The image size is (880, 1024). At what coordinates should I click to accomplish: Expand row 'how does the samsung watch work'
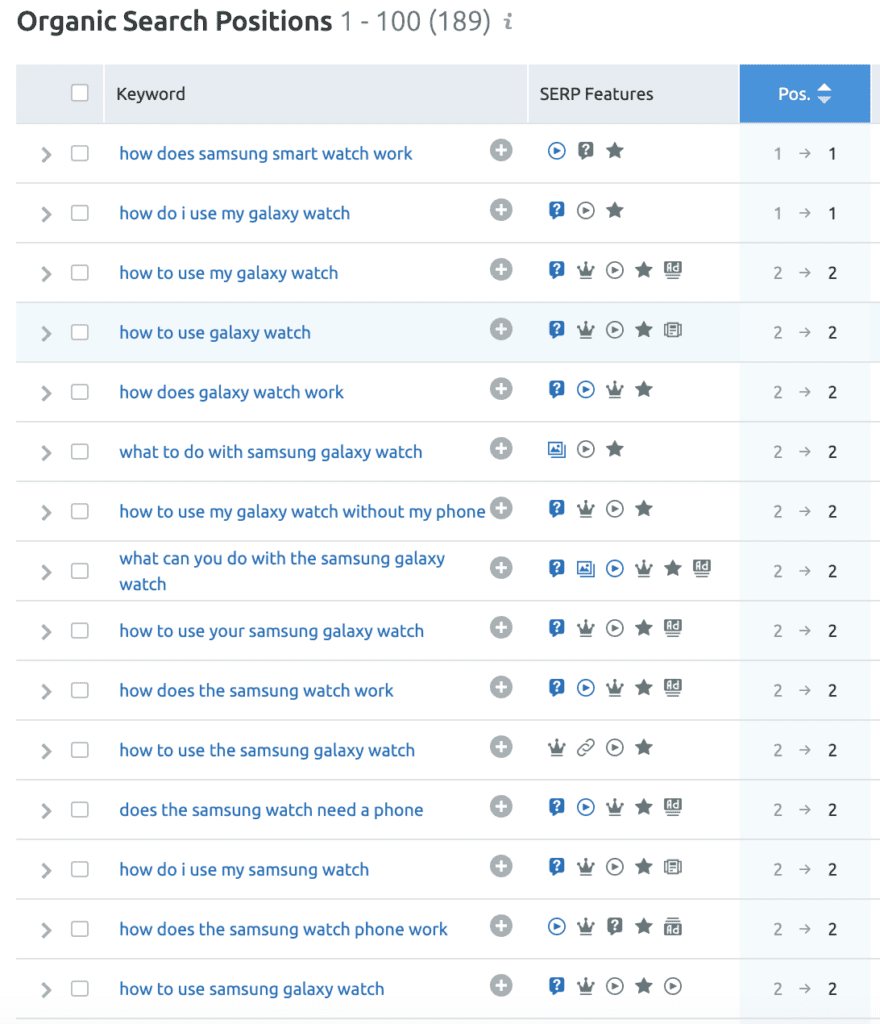click(46, 692)
